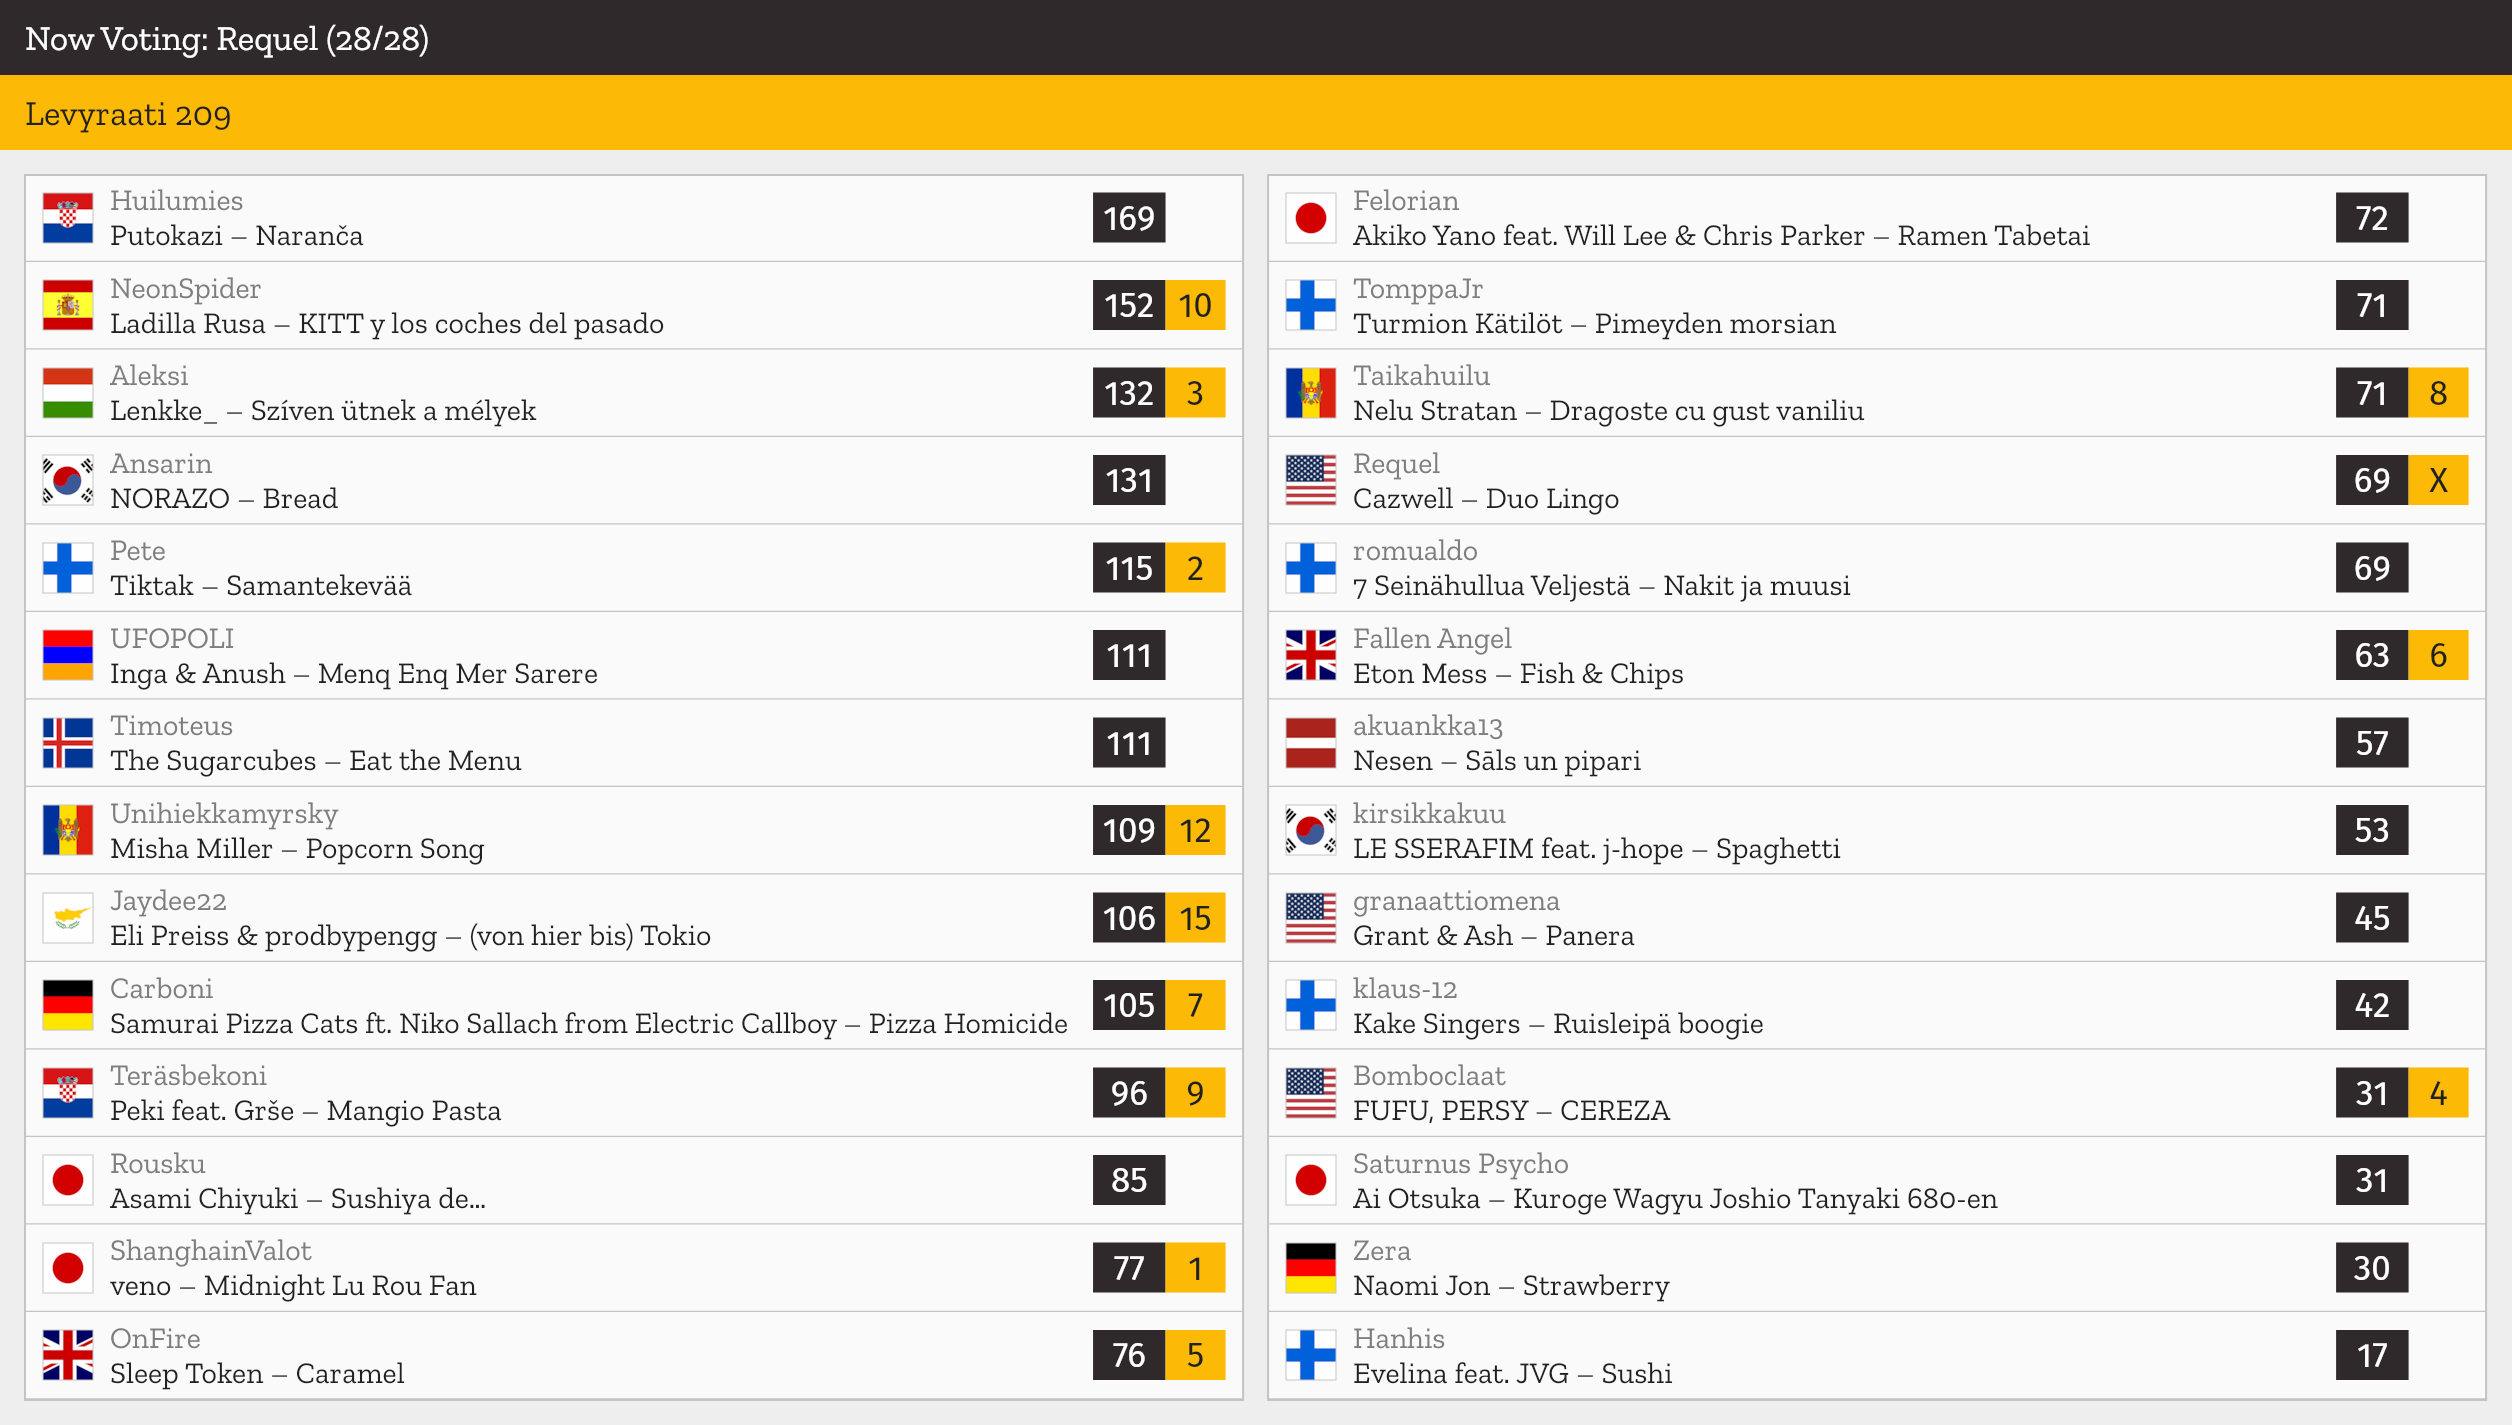Click the Spanish flag next to NeonSpider
Viewport: 2512px width, 1425px height.
[68, 306]
